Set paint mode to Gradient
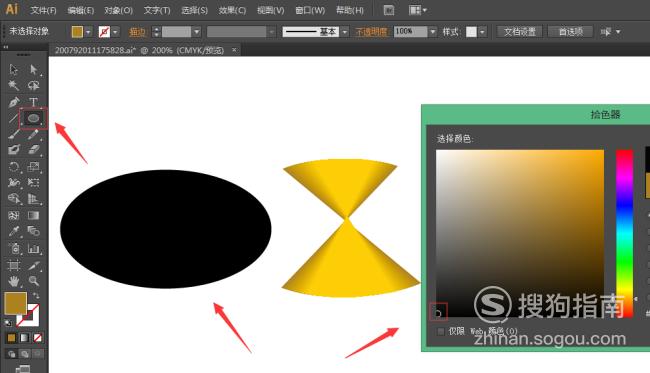The width and height of the screenshot is (650, 373). click(x=24, y=338)
